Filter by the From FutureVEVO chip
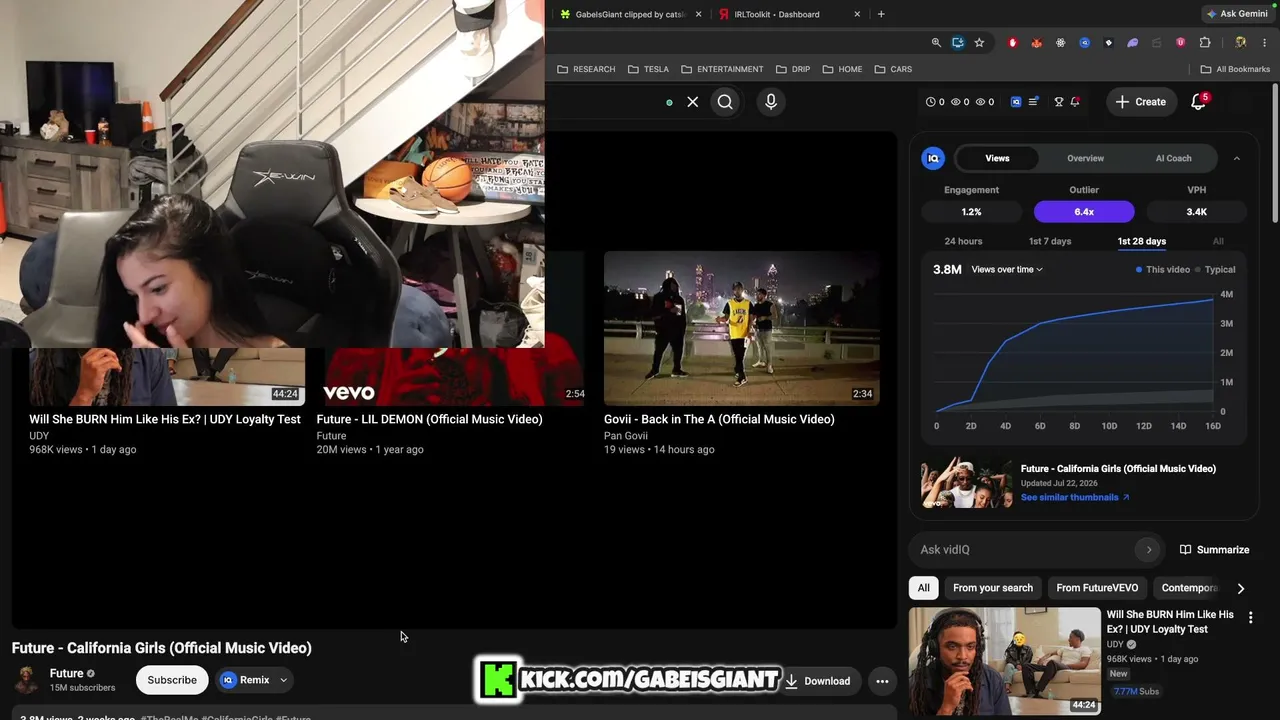1280x720 pixels. click(x=1097, y=588)
